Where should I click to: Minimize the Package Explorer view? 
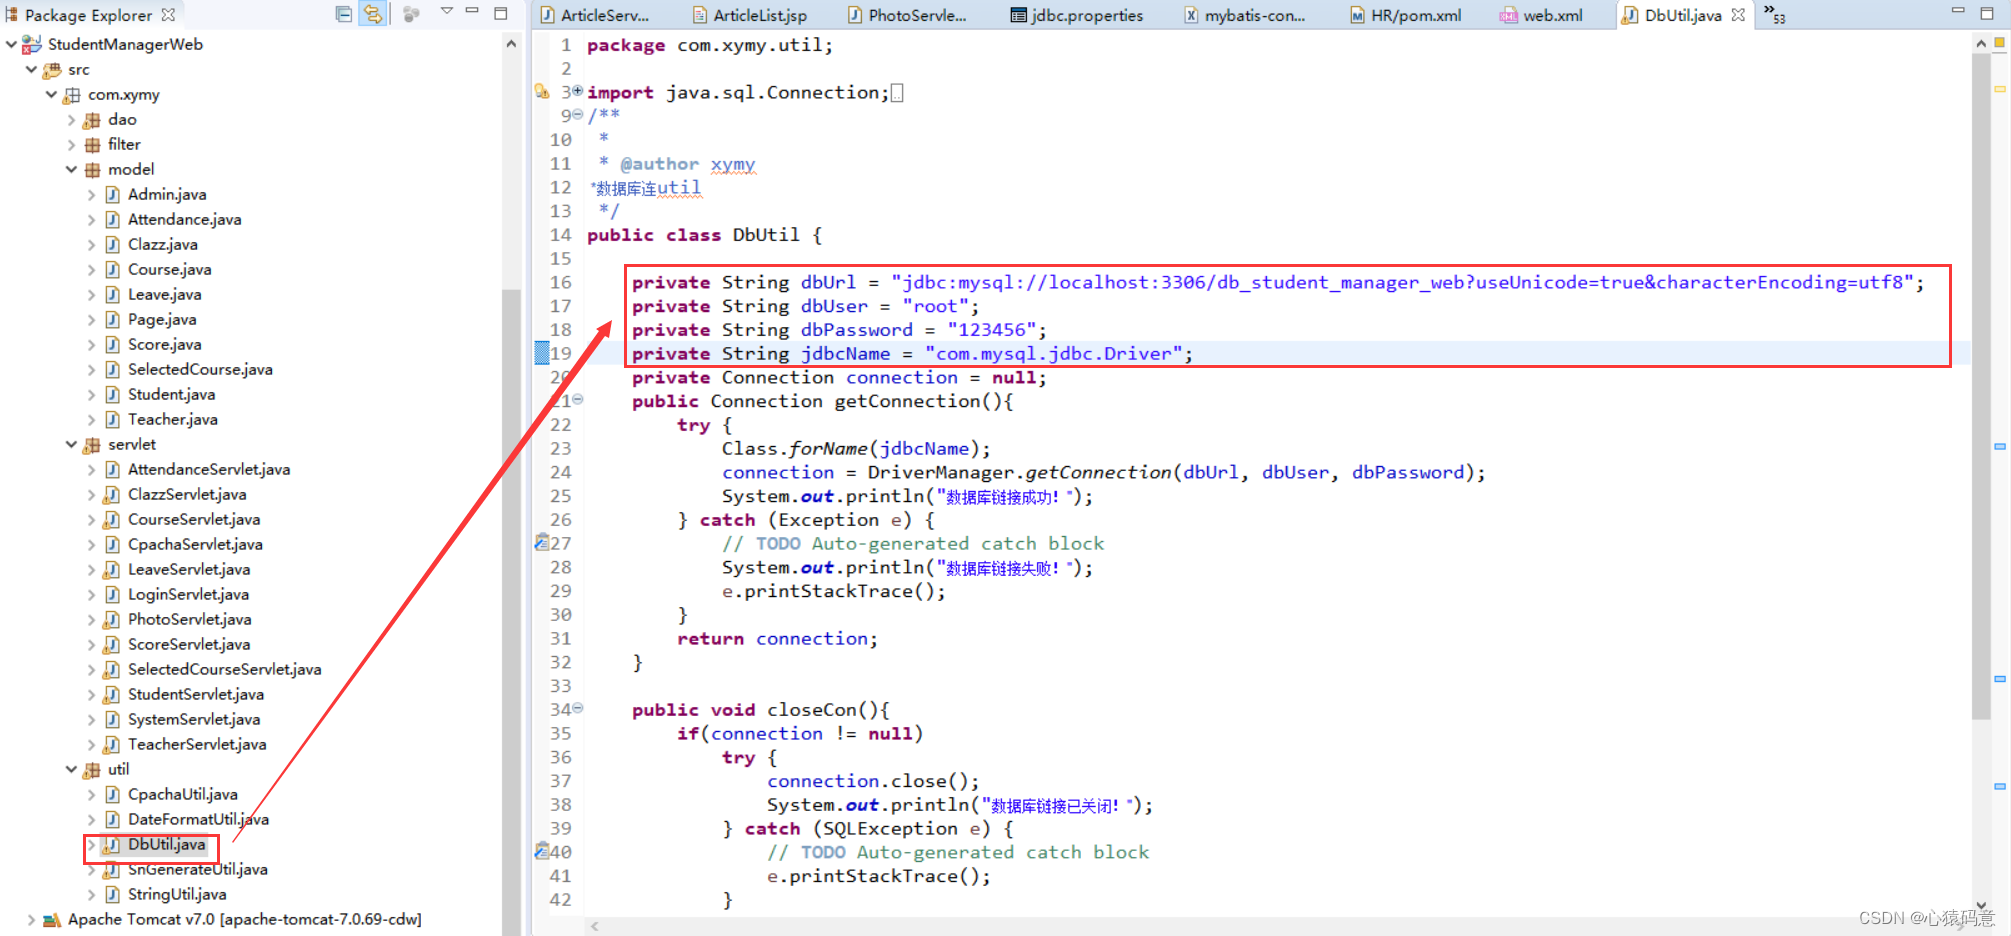[x=472, y=14]
